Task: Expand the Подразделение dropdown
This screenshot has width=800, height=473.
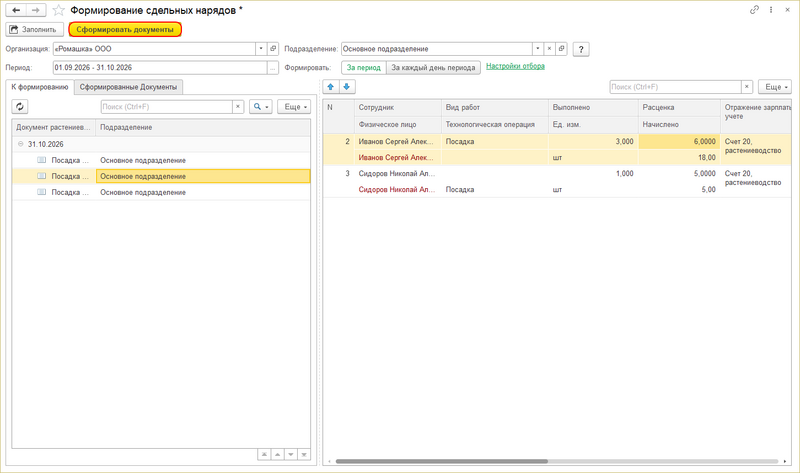Action: 537,49
